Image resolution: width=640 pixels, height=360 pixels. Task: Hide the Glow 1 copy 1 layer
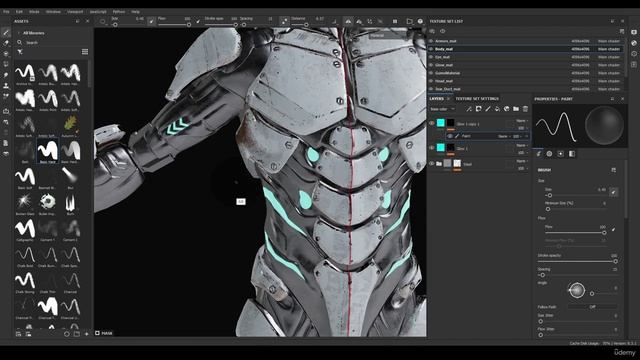pos(432,123)
